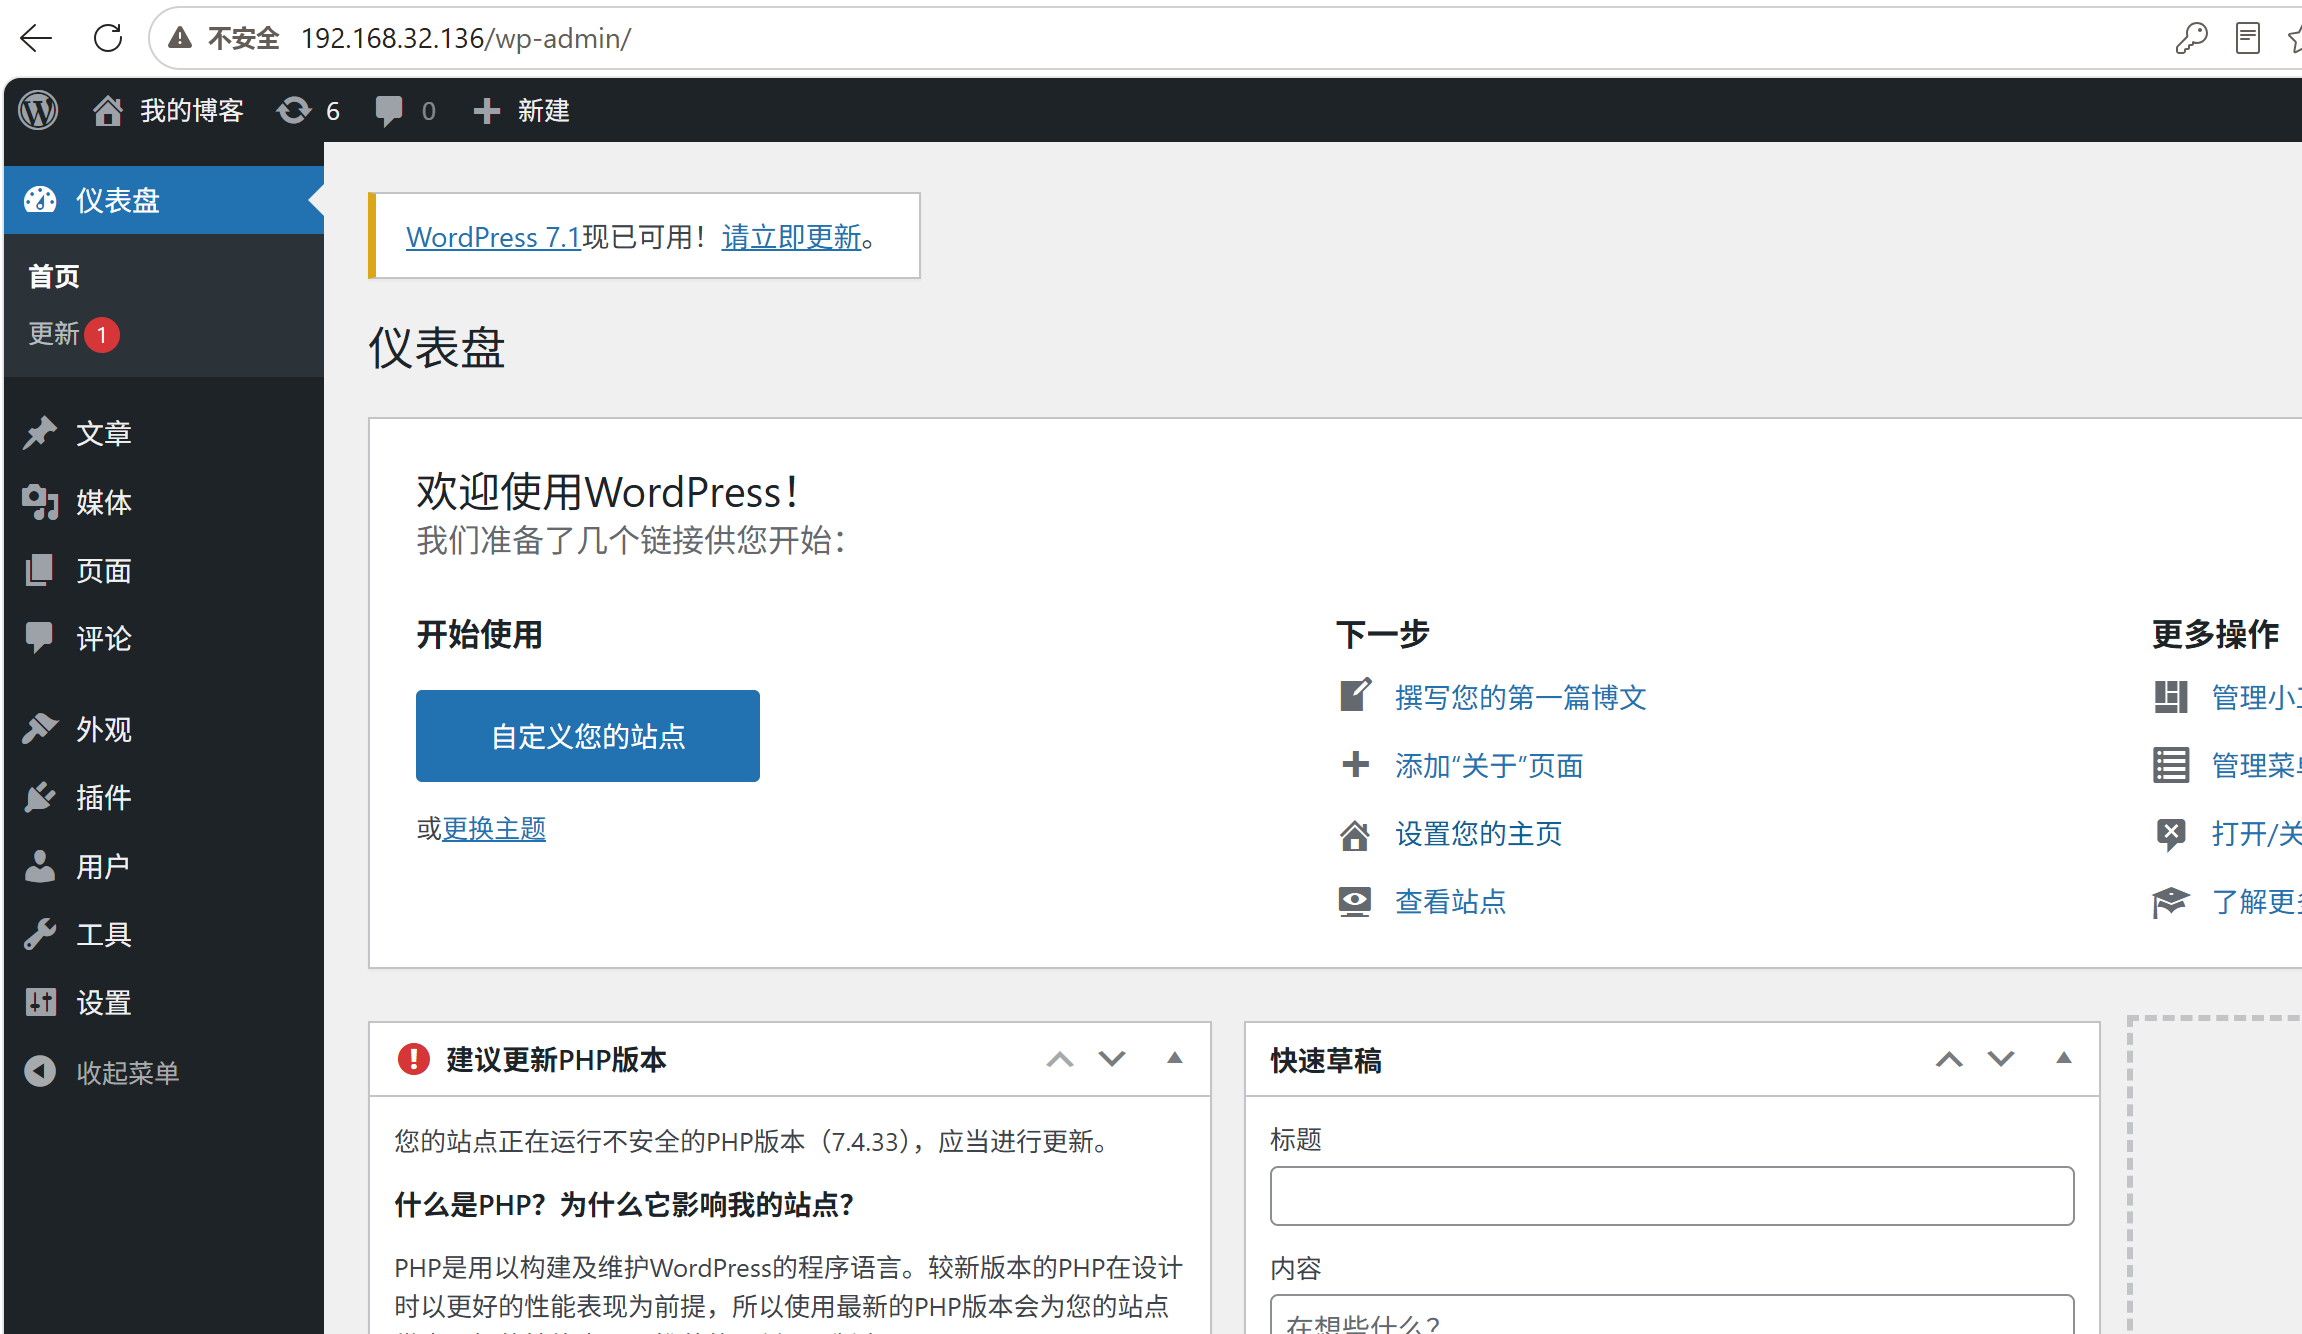Open the reader view icon in address bar
Viewport: 2302px width, 1334px height.
(x=2247, y=38)
